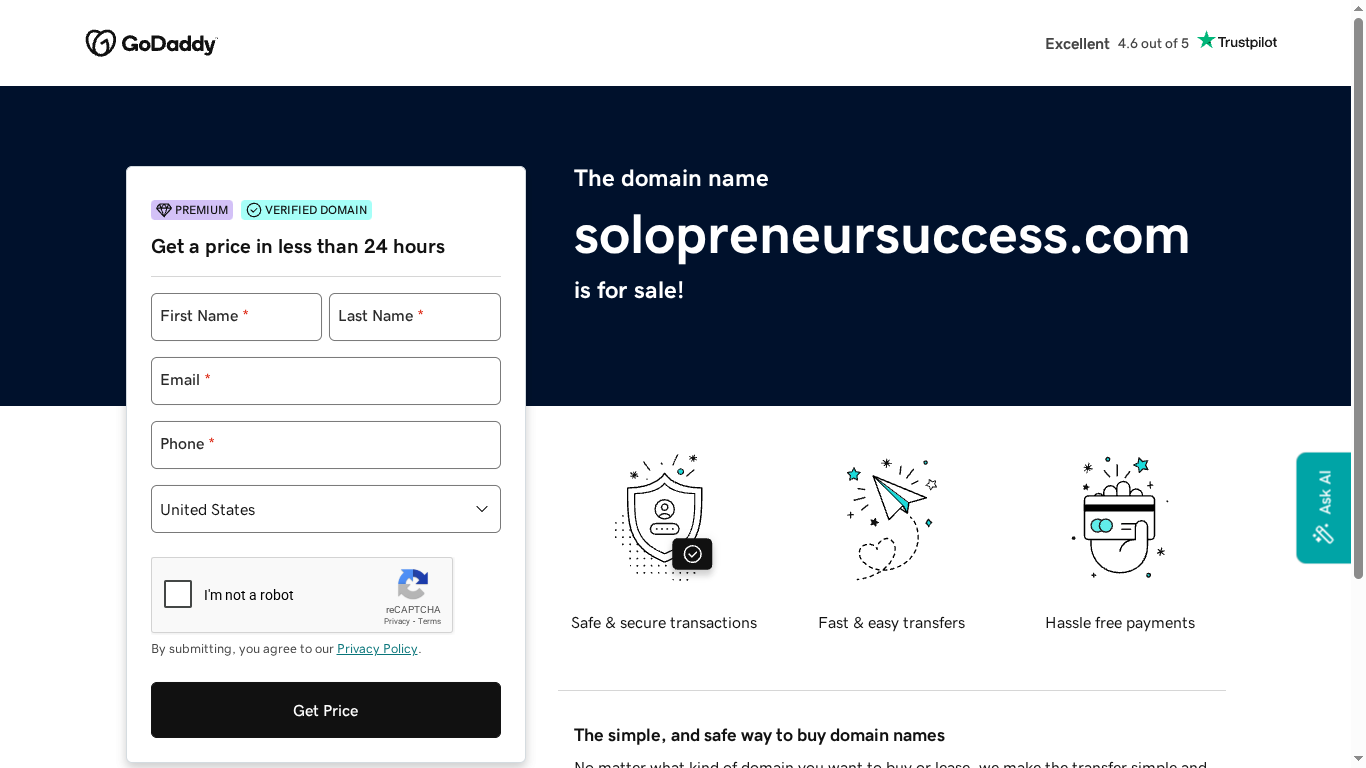Click the dark checkmark badge on the shield illustration
Screen dimensions: 1366x768
pyautogui.click(x=692, y=553)
